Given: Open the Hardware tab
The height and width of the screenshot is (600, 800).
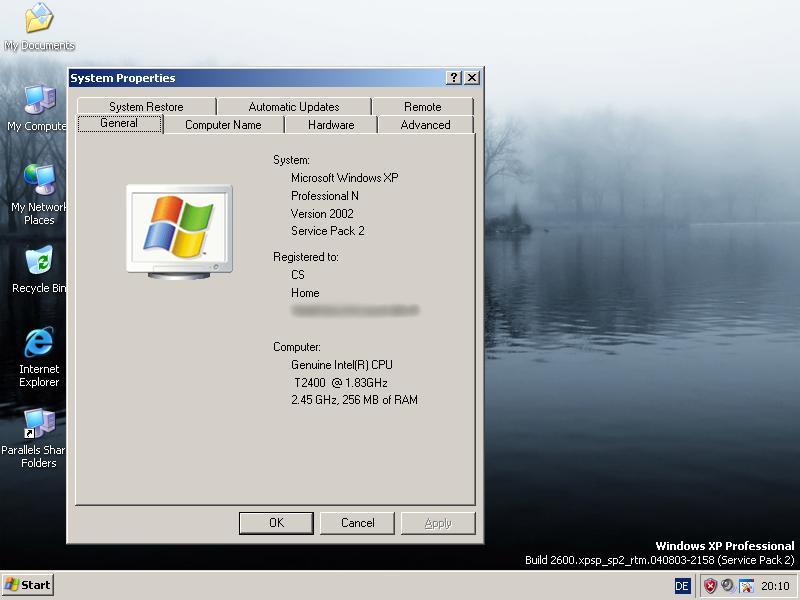Looking at the screenshot, I should [x=331, y=125].
